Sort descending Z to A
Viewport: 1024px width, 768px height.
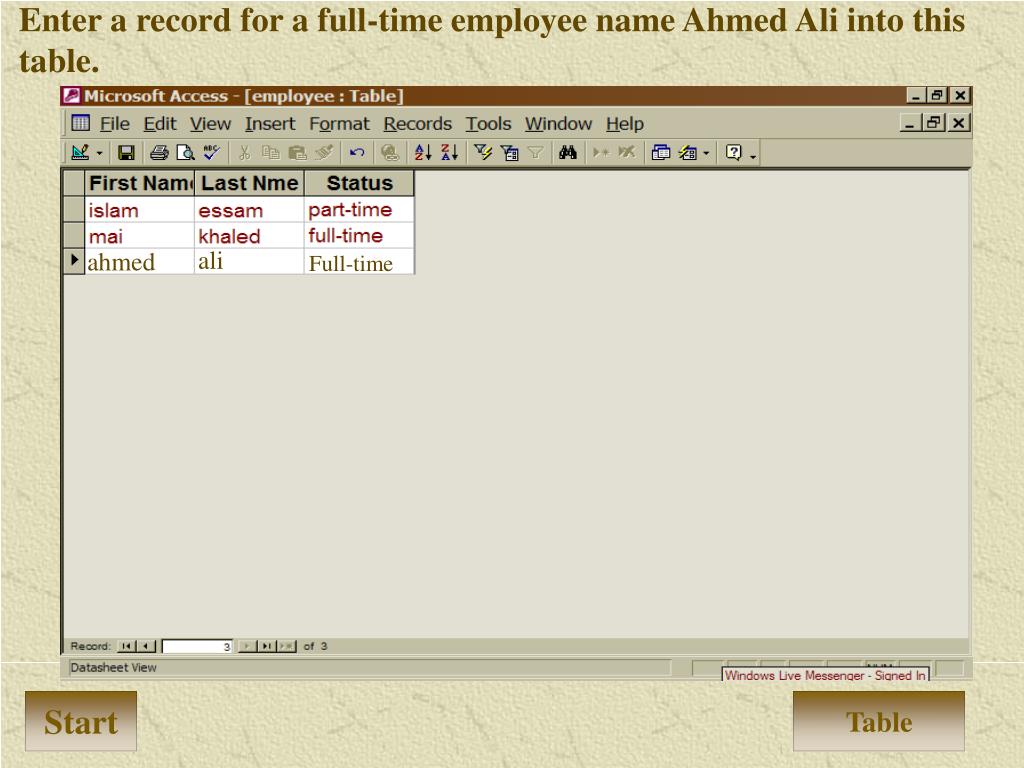[x=449, y=153]
